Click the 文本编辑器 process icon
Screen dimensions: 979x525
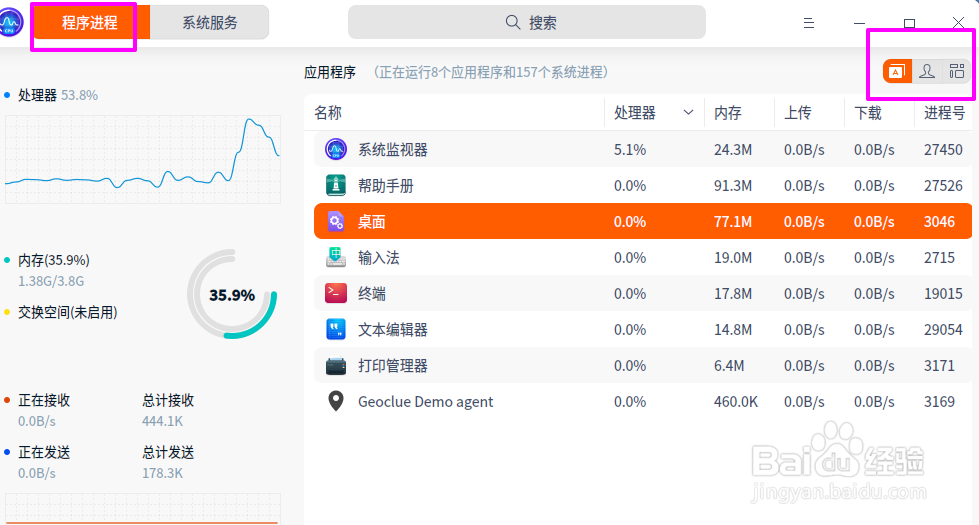(x=336, y=330)
